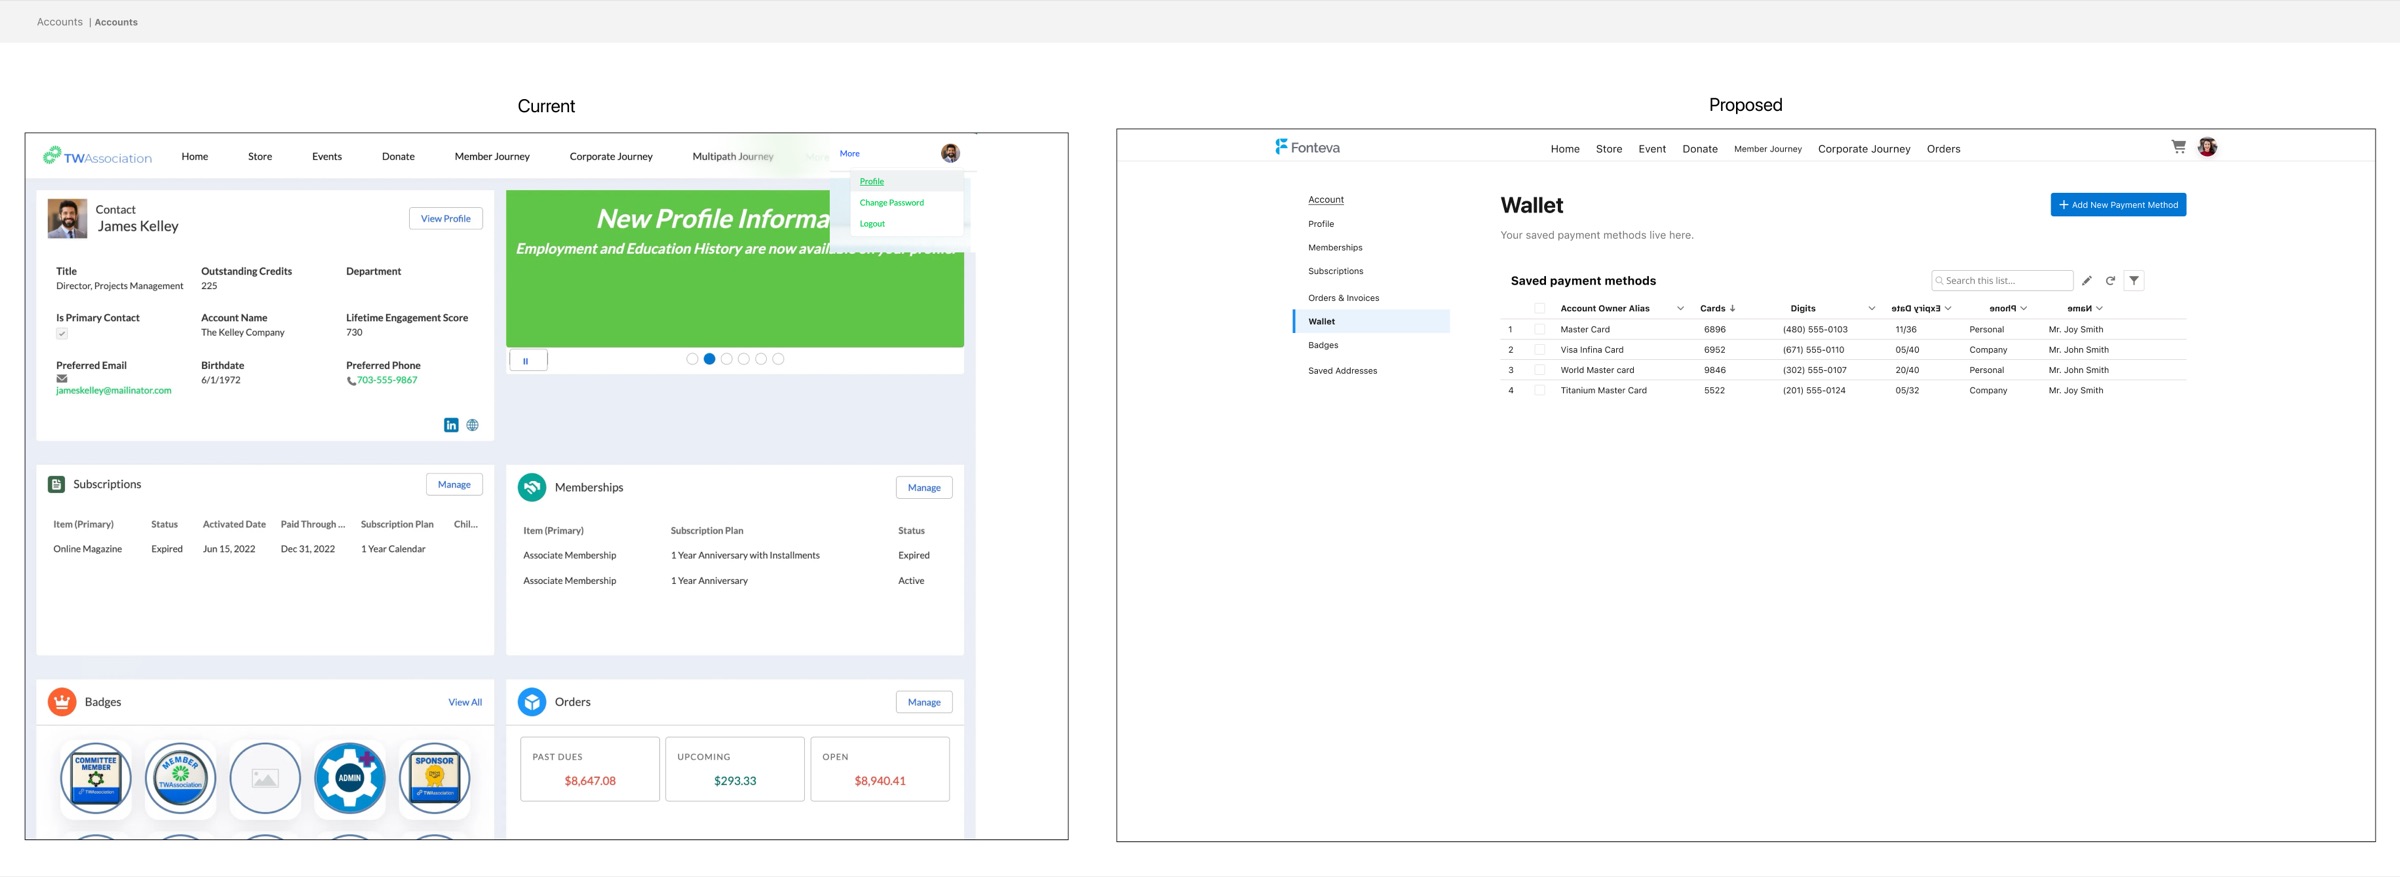Choose Change Password from the user menu

click(891, 203)
